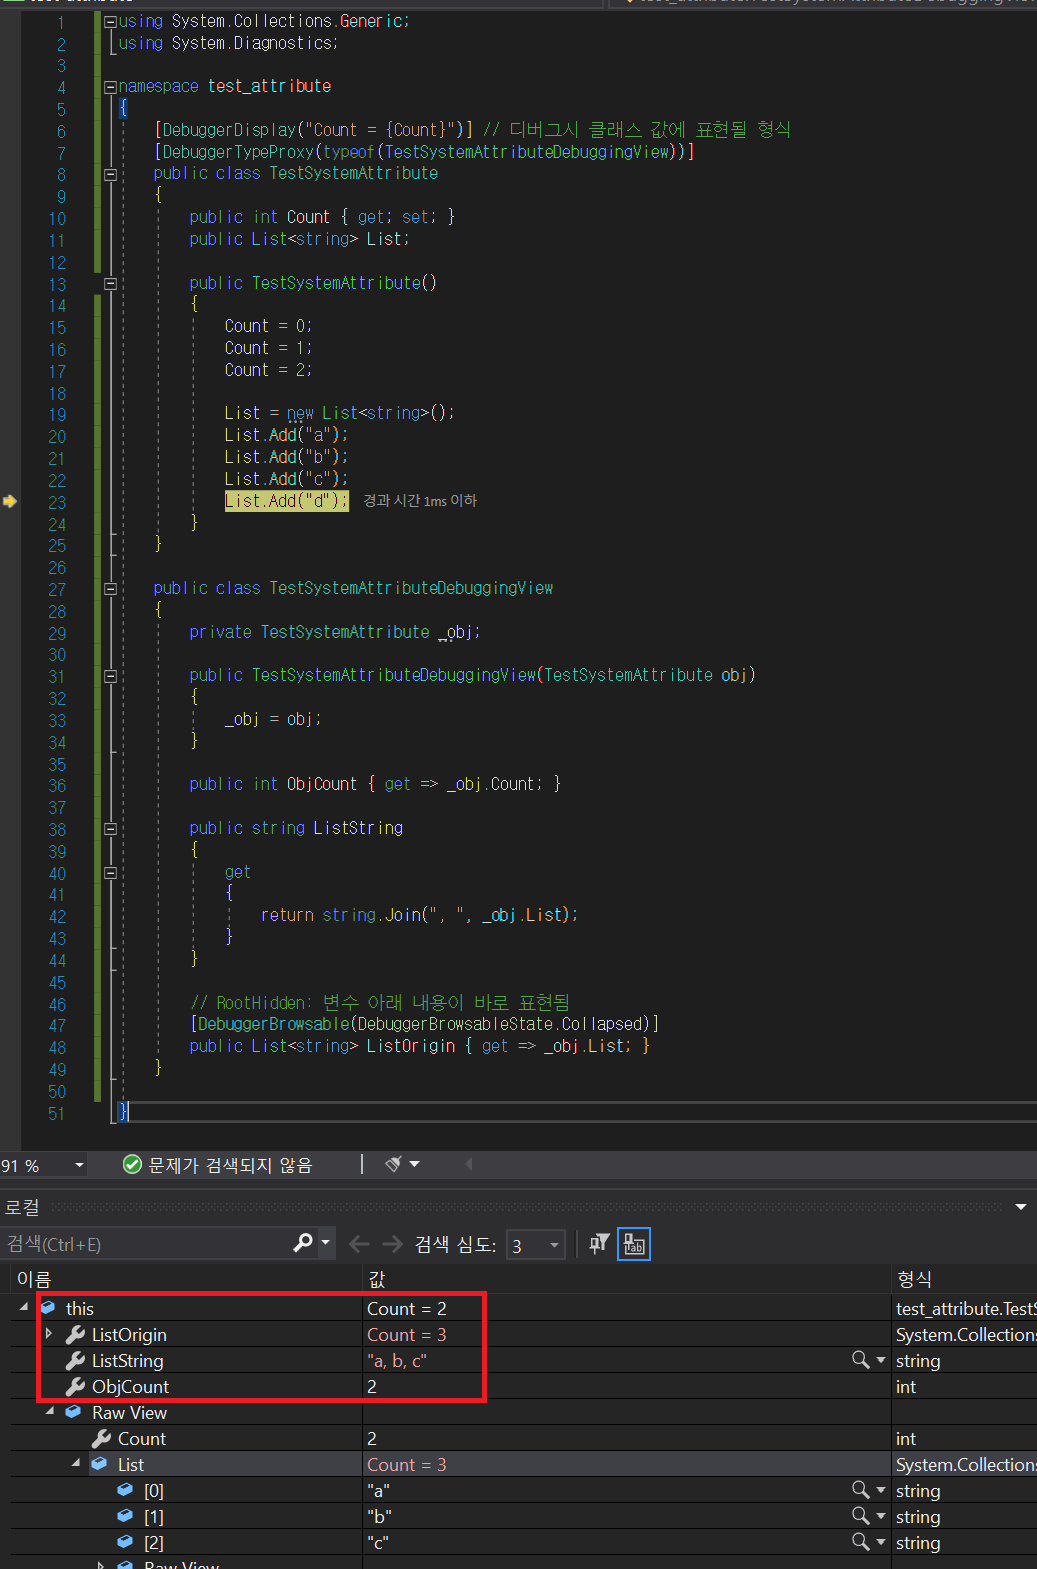The width and height of the screenshot is (1037, 1569).
Task: Click the wrench icon beside Count under Raw View
Action: 101,1438
